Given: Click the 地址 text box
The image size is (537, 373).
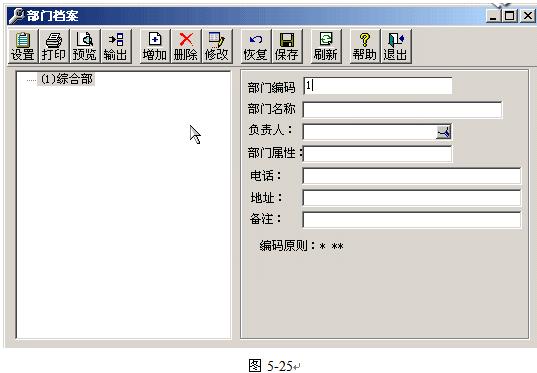Looking at the screenshot, I should [x=412, y=198].
